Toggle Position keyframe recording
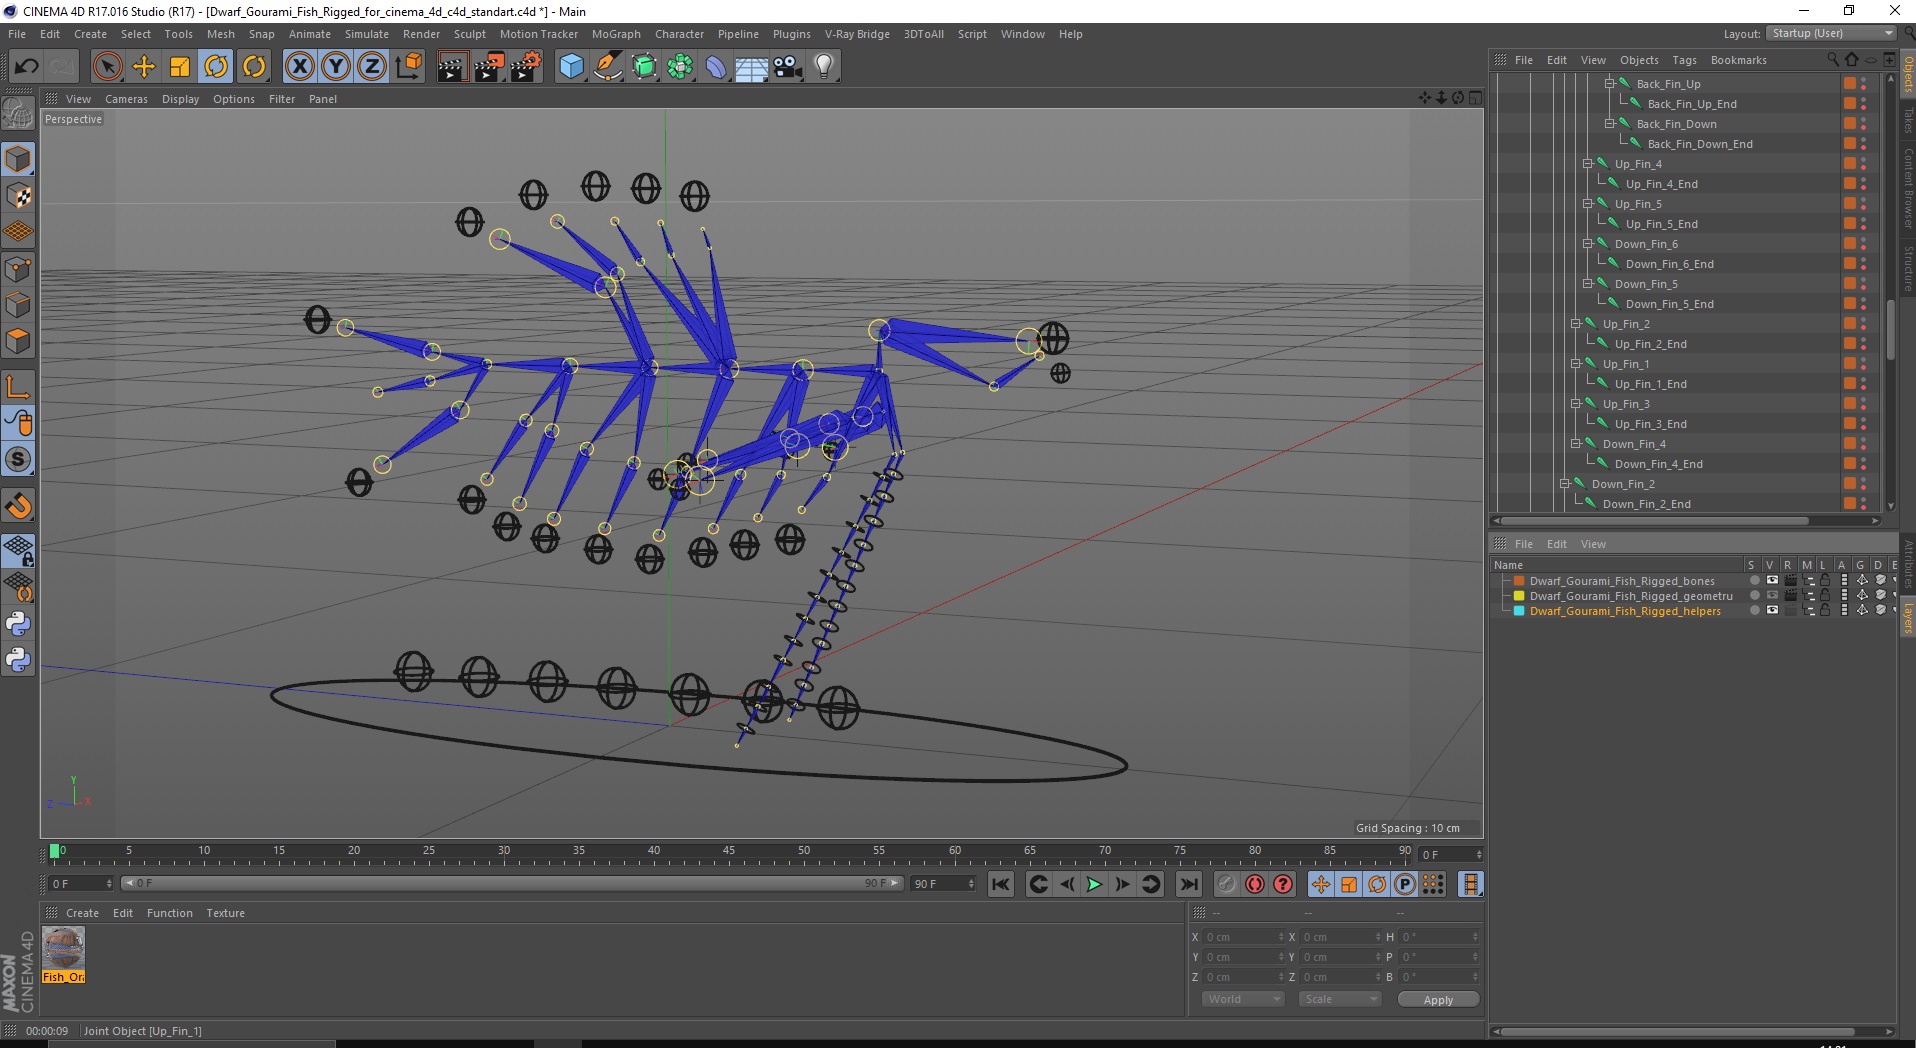Screen dimensions: 1916x1048 pyautogui.click(x=1321, y=884)
